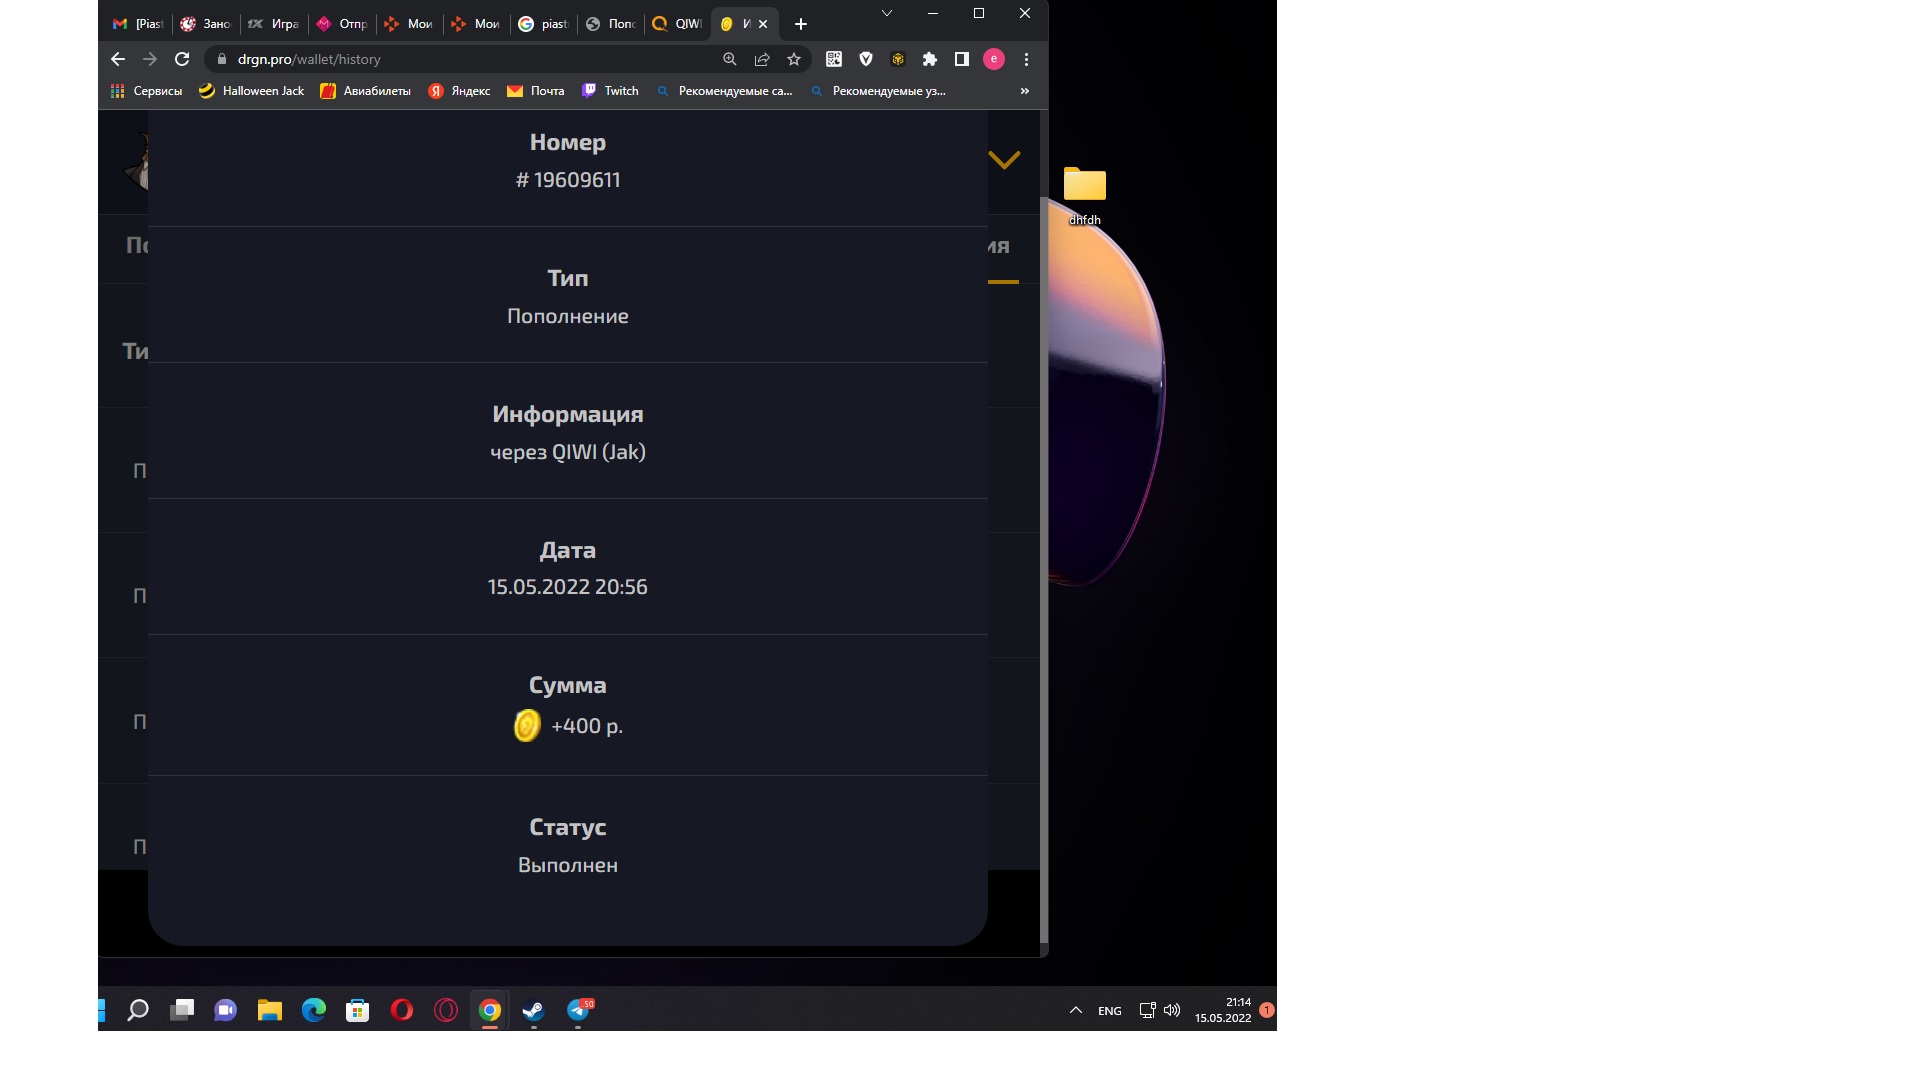
Task: Click the volume speaker icon in tray
Action: click(1172, 1010)
